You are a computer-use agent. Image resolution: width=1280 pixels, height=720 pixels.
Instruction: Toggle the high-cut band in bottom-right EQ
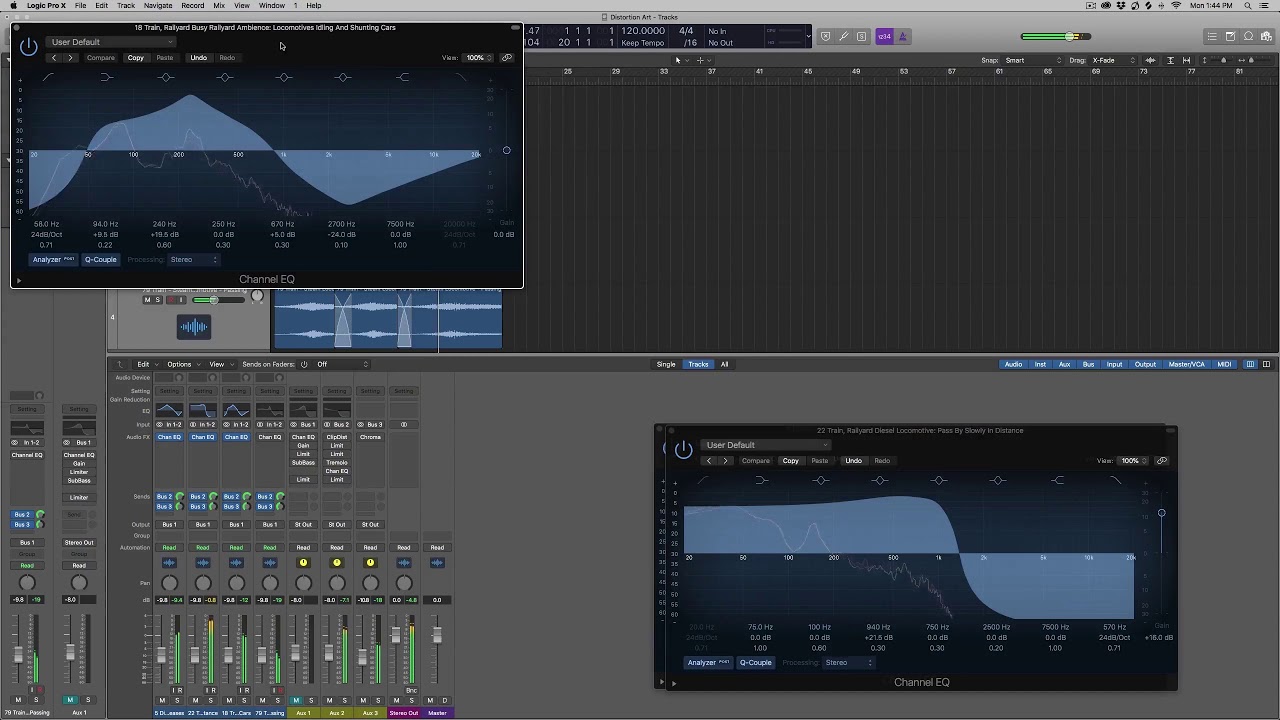pos(1116,481)
